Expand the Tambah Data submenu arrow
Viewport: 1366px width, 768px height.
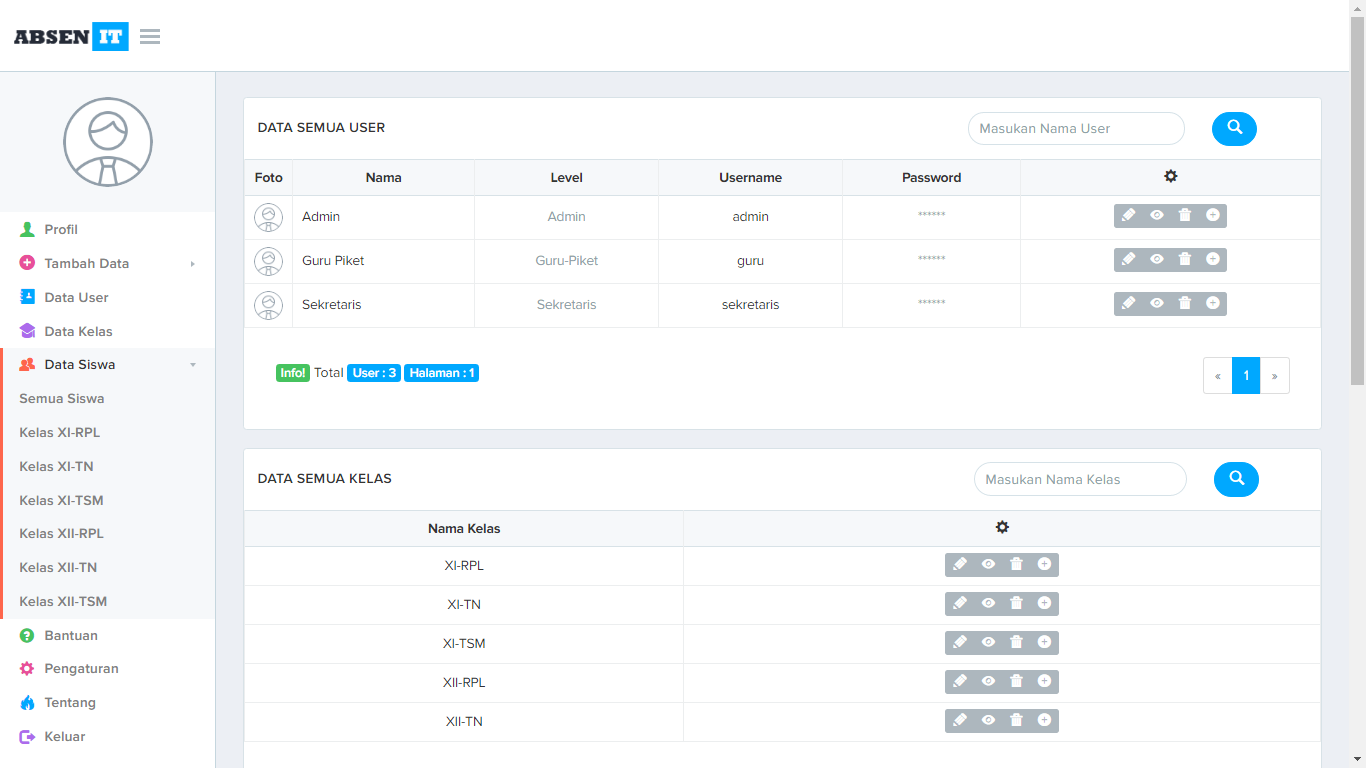[x=192, y=264]
